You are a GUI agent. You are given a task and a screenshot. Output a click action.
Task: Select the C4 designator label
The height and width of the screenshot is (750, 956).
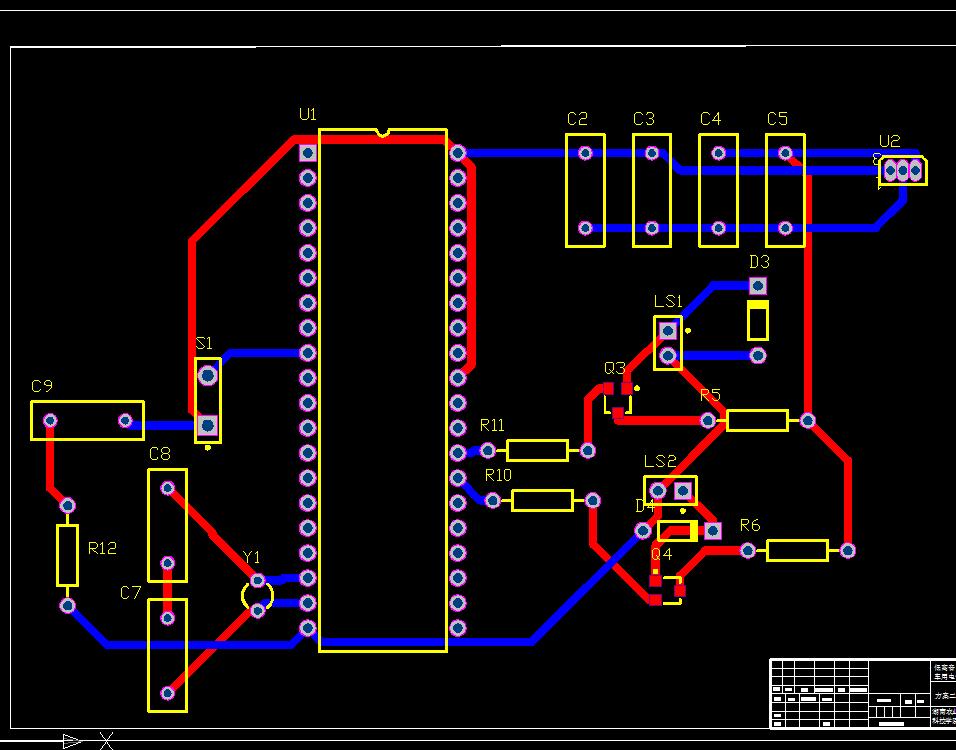pos(710,119)
